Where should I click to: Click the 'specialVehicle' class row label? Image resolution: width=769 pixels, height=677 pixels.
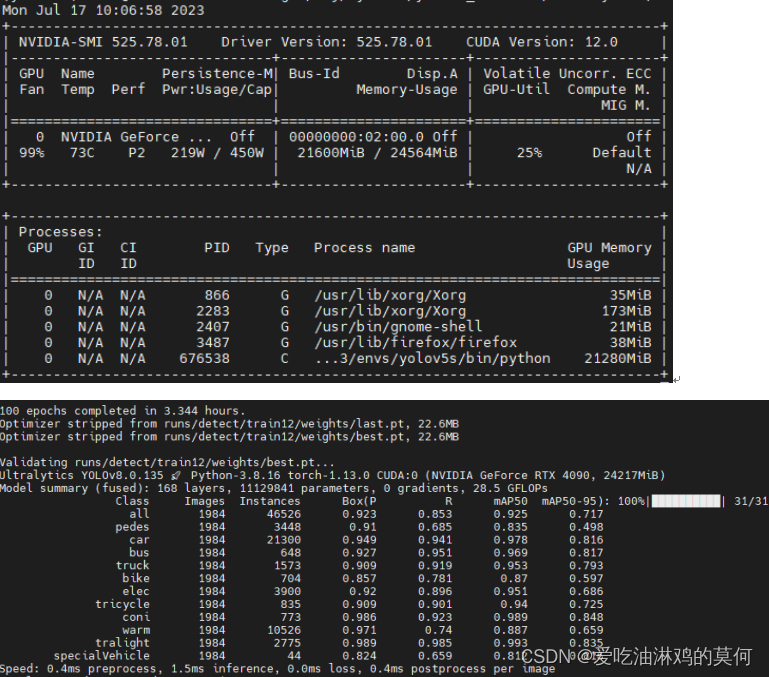pyautogui.click(x=102, y=655)
